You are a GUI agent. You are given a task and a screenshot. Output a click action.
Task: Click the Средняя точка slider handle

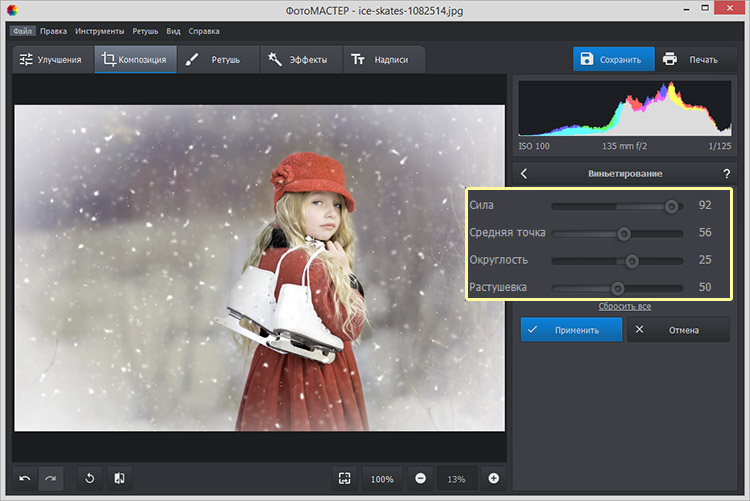click(x=623, y=234)
